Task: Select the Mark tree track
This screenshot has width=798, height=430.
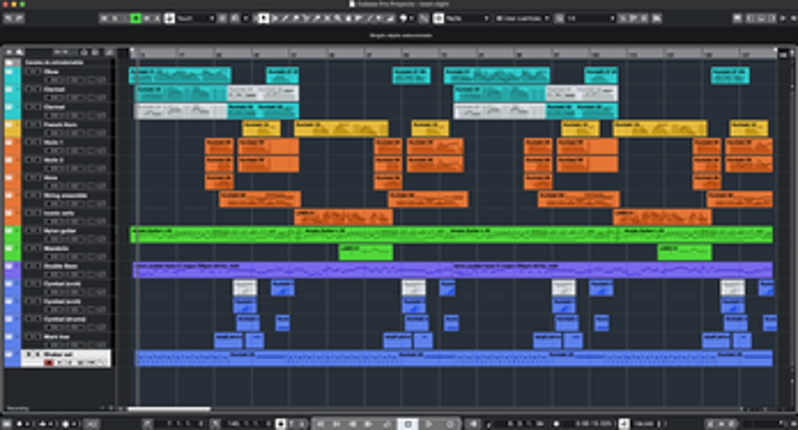Action: coord(67,340)
